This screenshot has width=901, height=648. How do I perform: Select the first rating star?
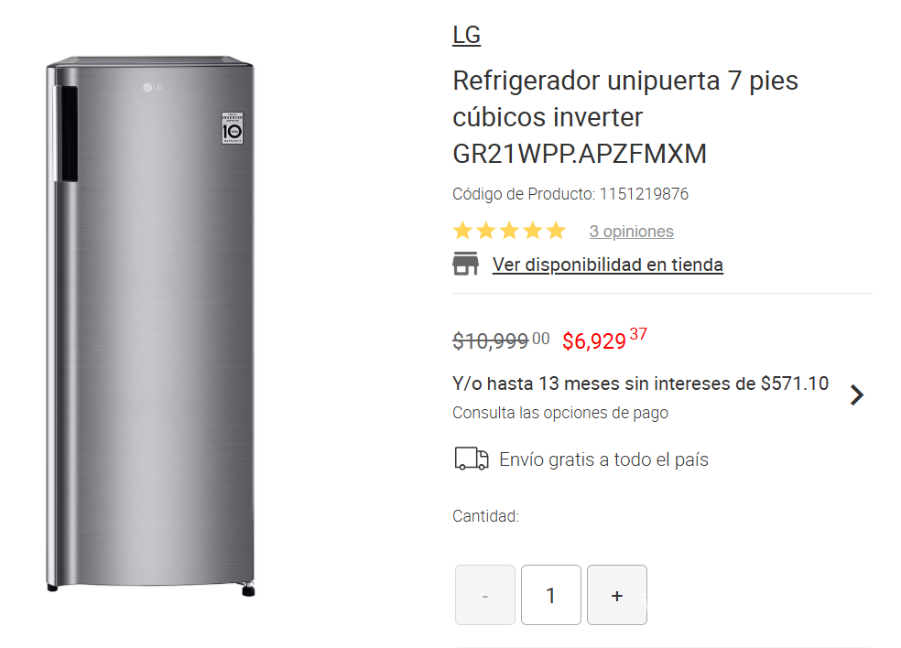click(462, 230)
